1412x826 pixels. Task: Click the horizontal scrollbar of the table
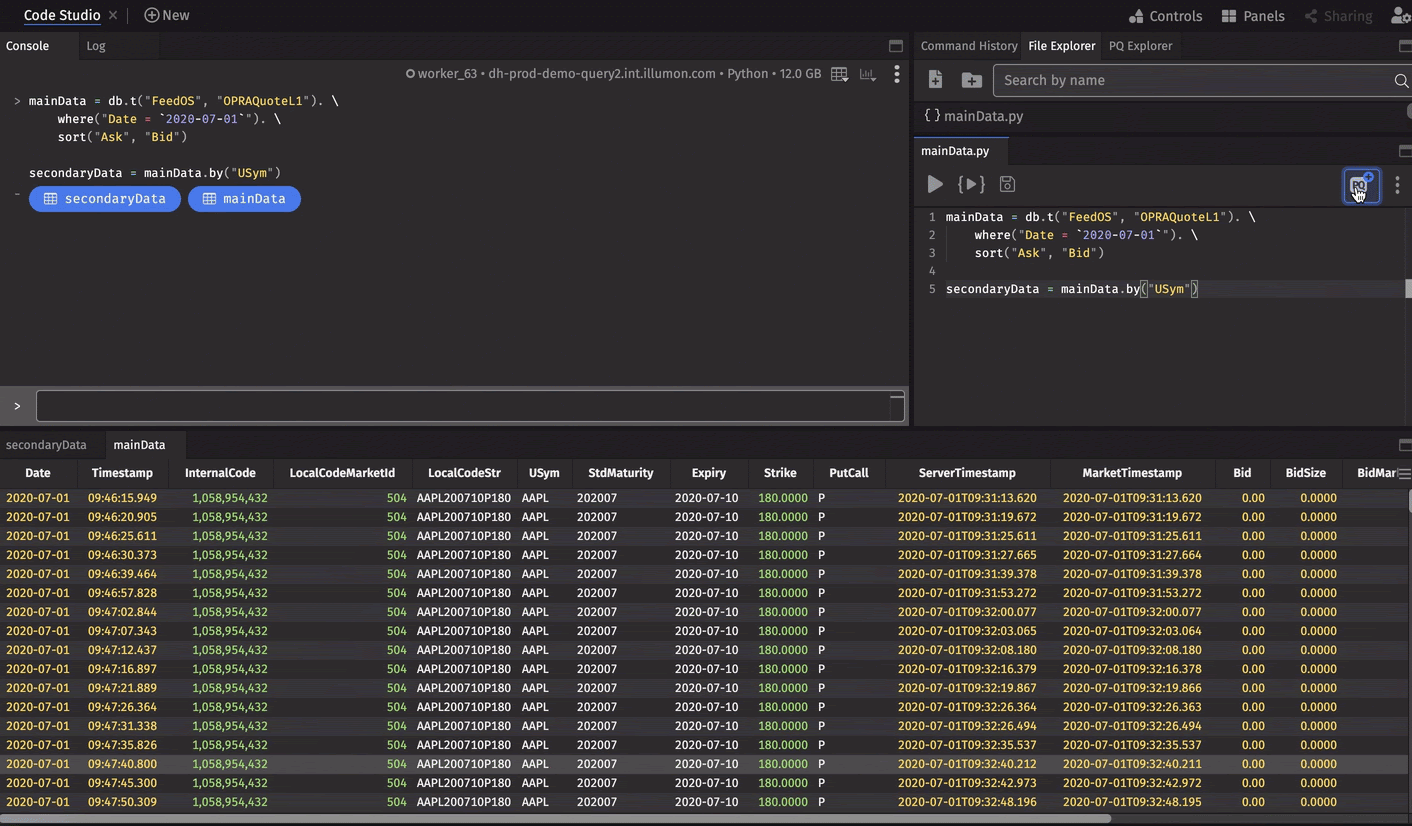click(555, 818)
